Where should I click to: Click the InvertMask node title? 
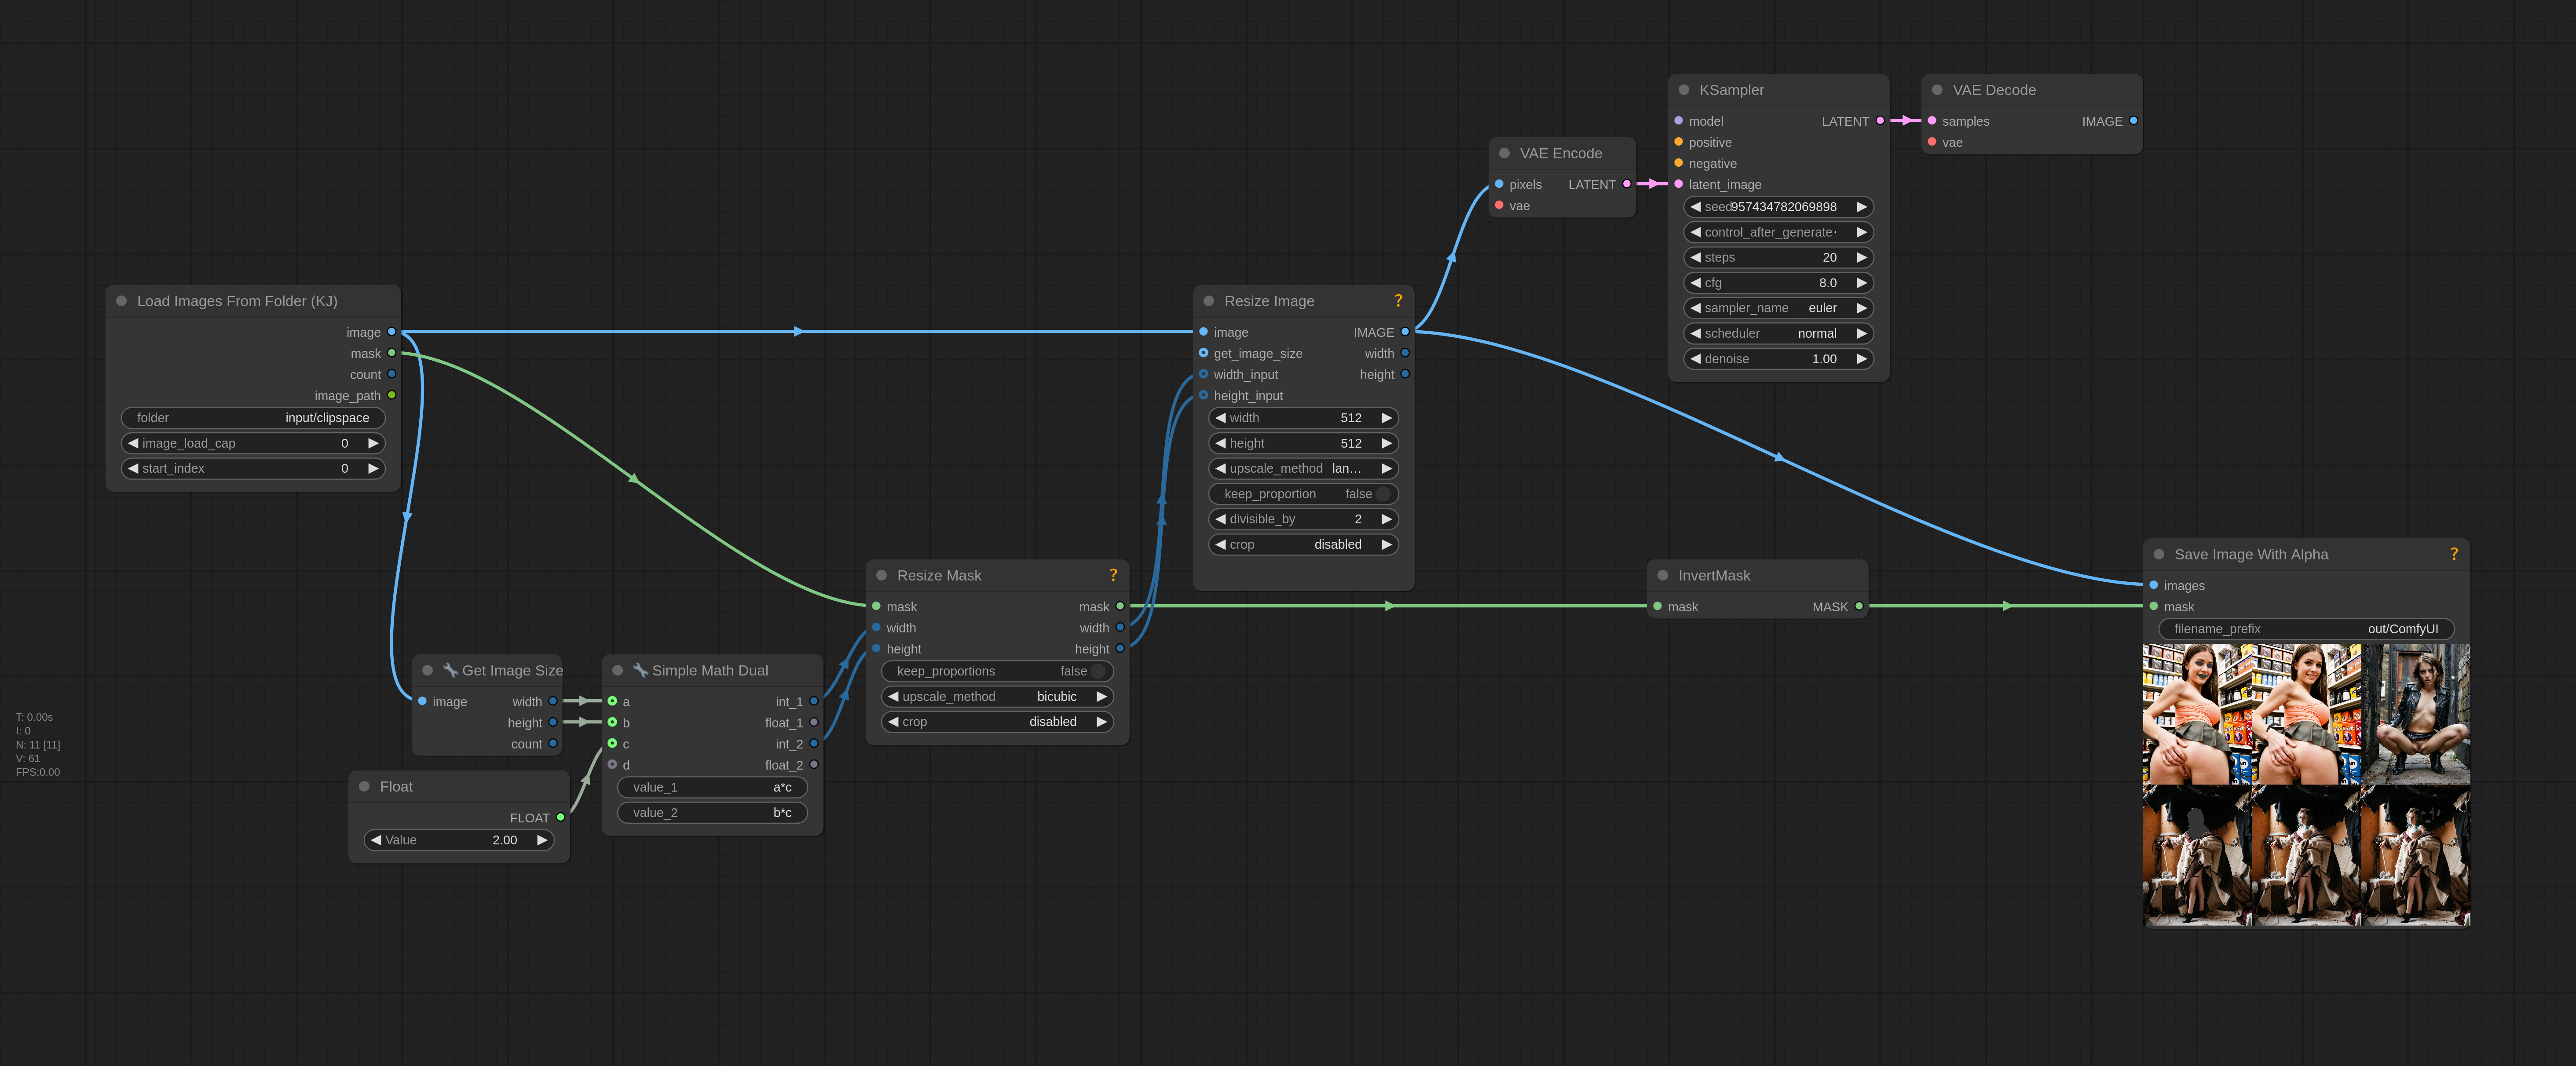coord(1714,575)
